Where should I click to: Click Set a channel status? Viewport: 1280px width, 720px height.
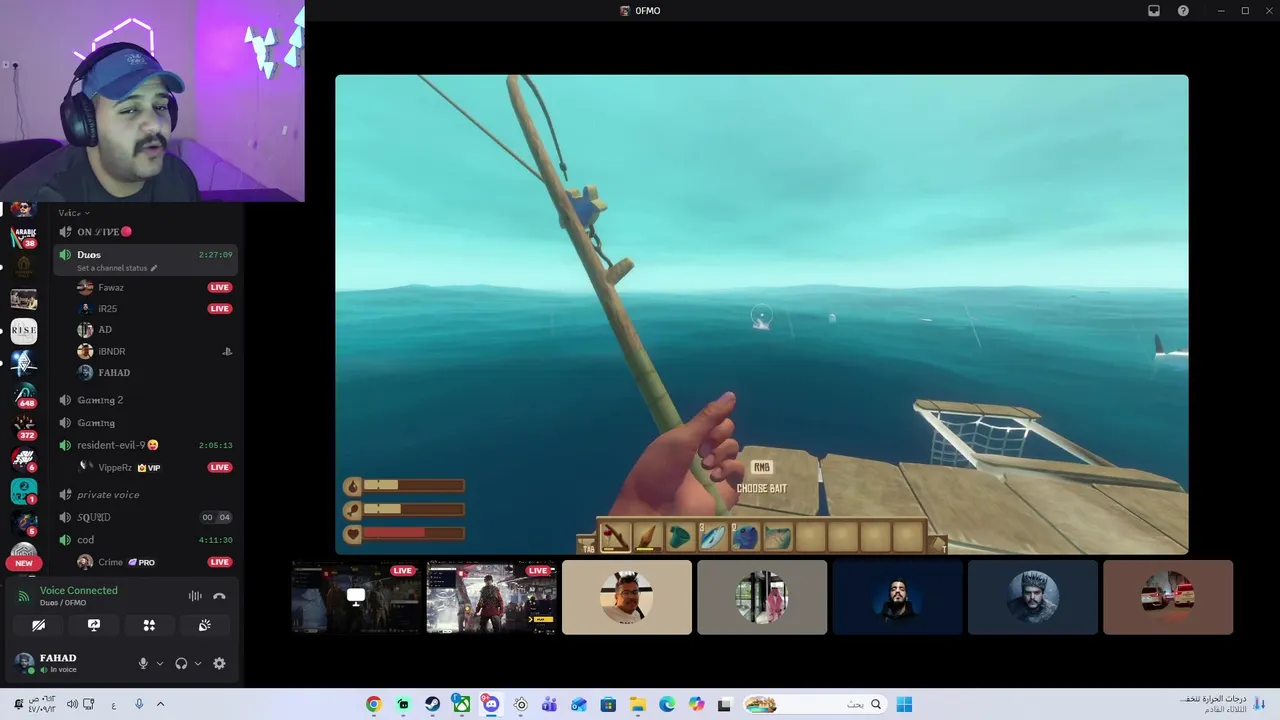117,268
